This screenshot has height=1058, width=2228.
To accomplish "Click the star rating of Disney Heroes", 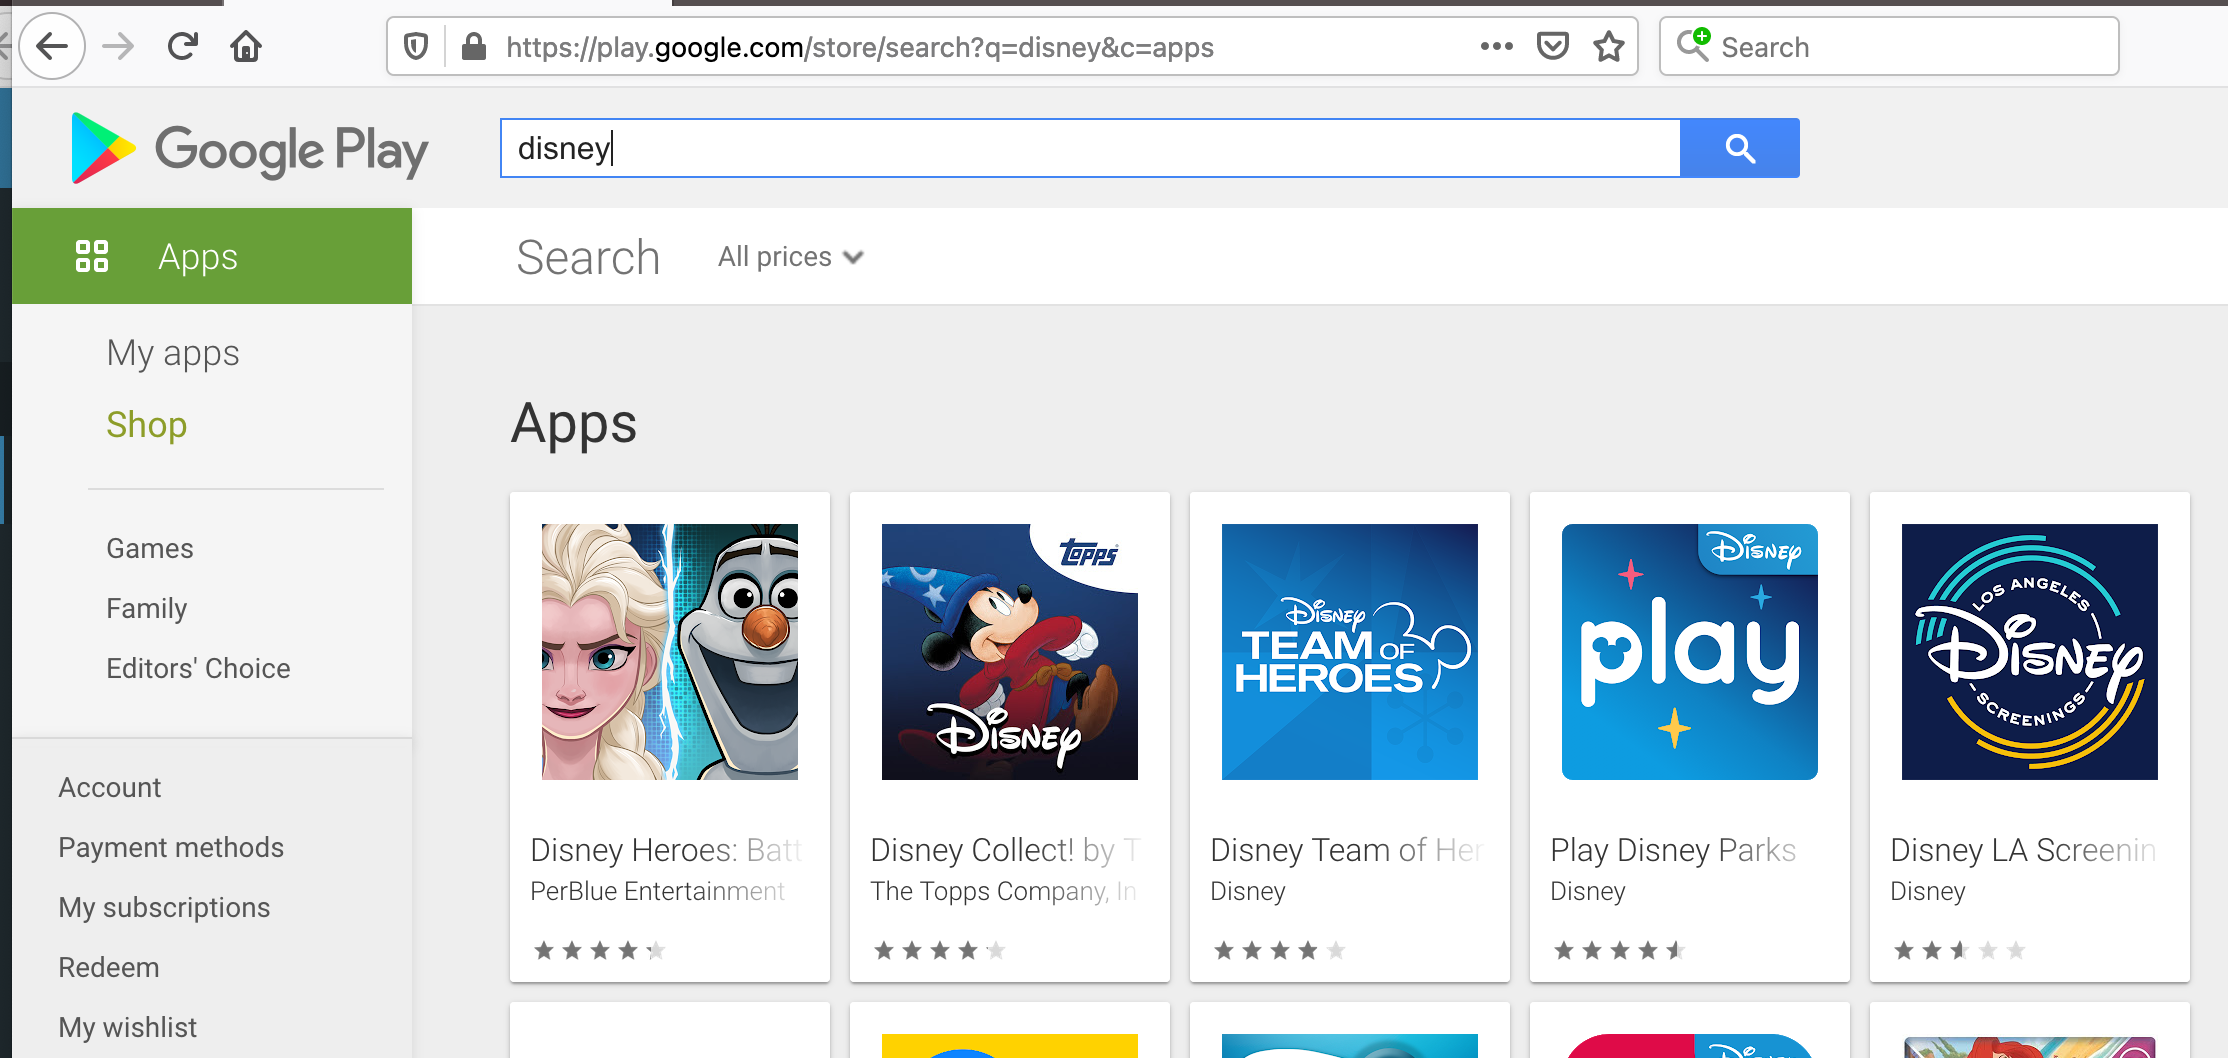I will coord(600,950).
